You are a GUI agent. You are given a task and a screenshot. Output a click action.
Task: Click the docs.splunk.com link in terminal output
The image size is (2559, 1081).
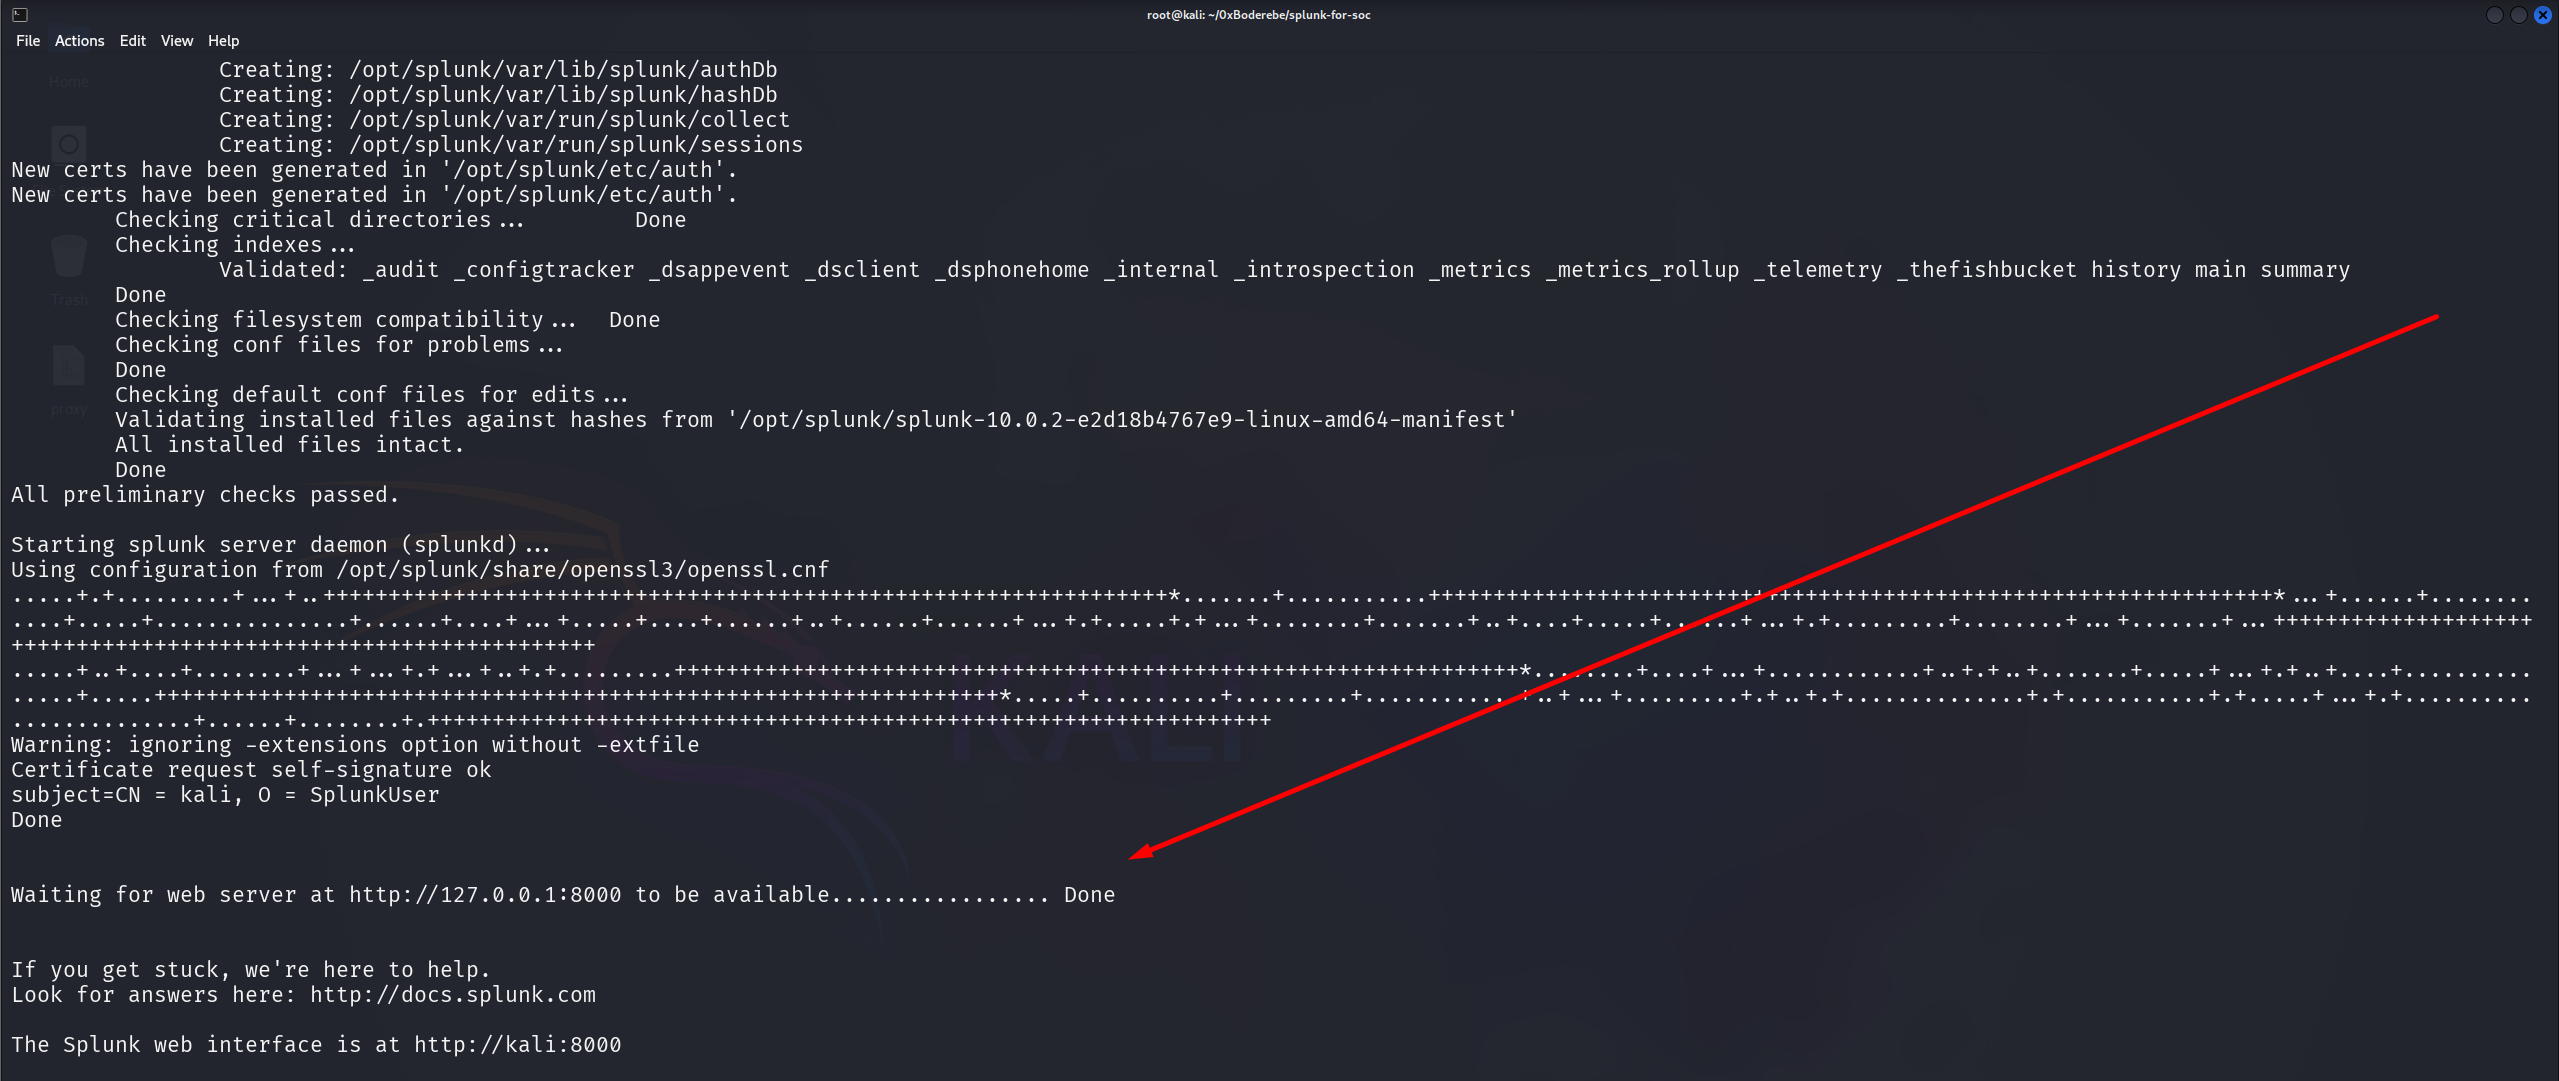(452, 994)
